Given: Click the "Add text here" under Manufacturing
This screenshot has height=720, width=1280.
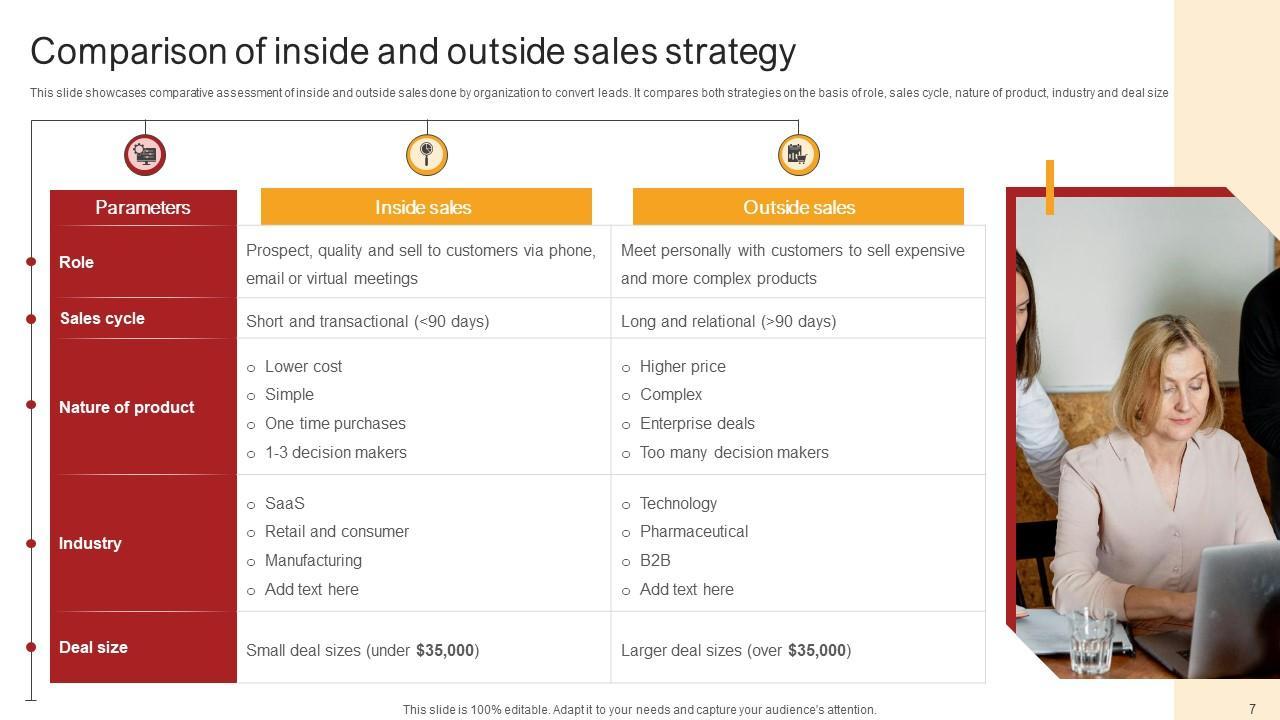Looking at the screenshot, I should pyautogui.click(x=312, y=590).
